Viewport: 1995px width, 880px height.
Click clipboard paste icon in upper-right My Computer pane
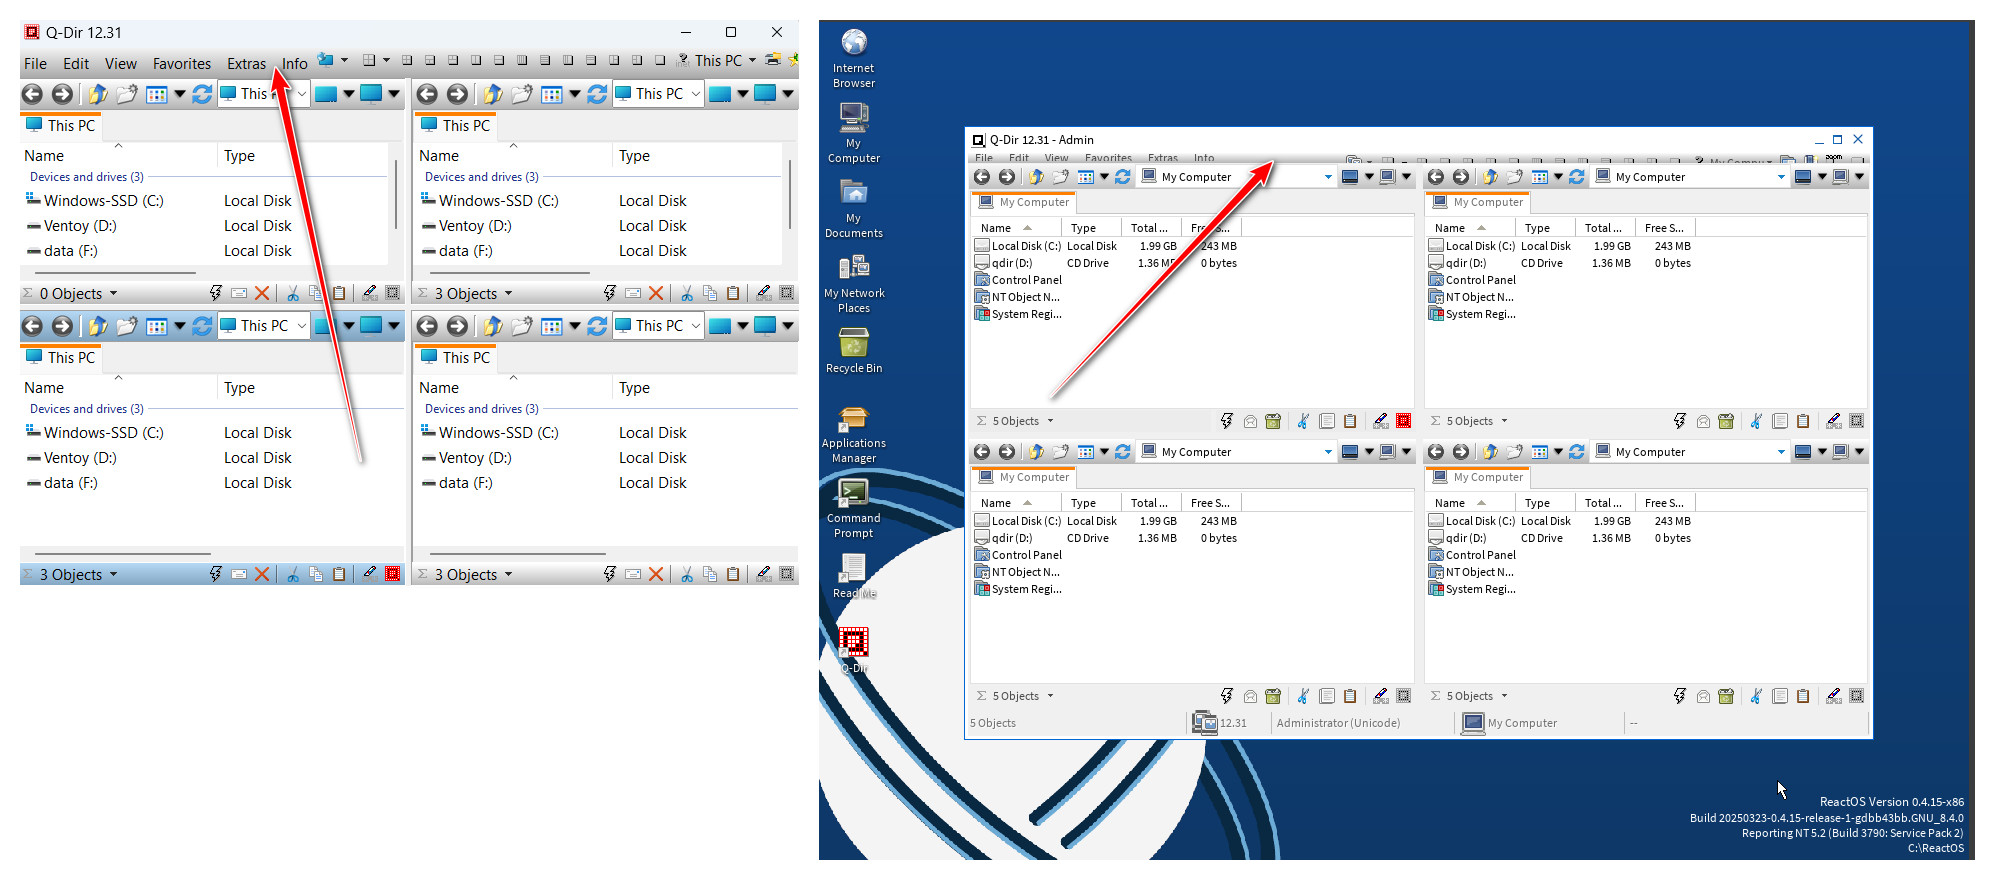tap(1803, 421)
